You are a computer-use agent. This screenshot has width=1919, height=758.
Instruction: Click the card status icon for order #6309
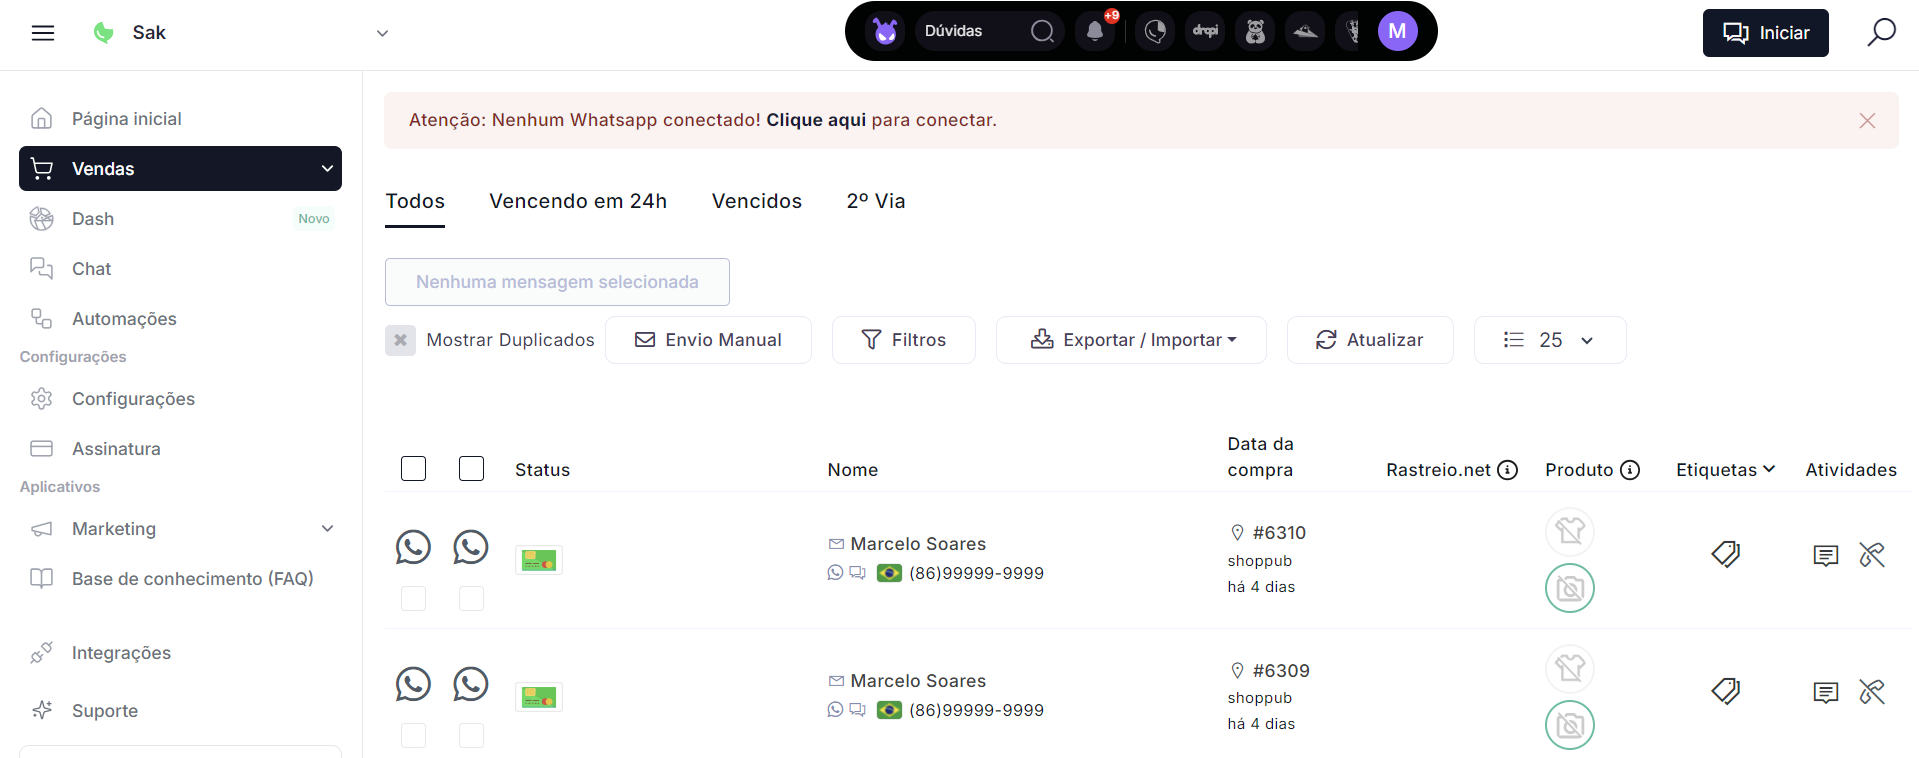click(539, 697)
